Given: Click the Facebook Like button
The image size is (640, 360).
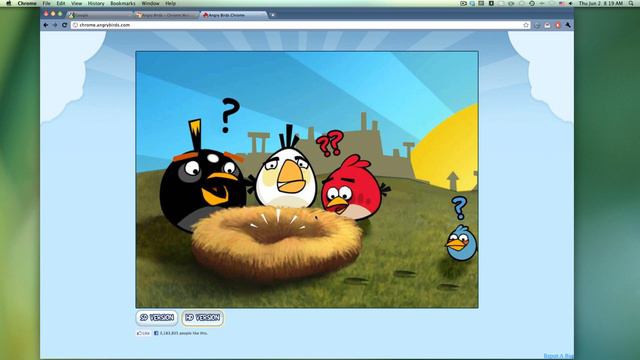Looking at the screenshot, I should point(143,333).
